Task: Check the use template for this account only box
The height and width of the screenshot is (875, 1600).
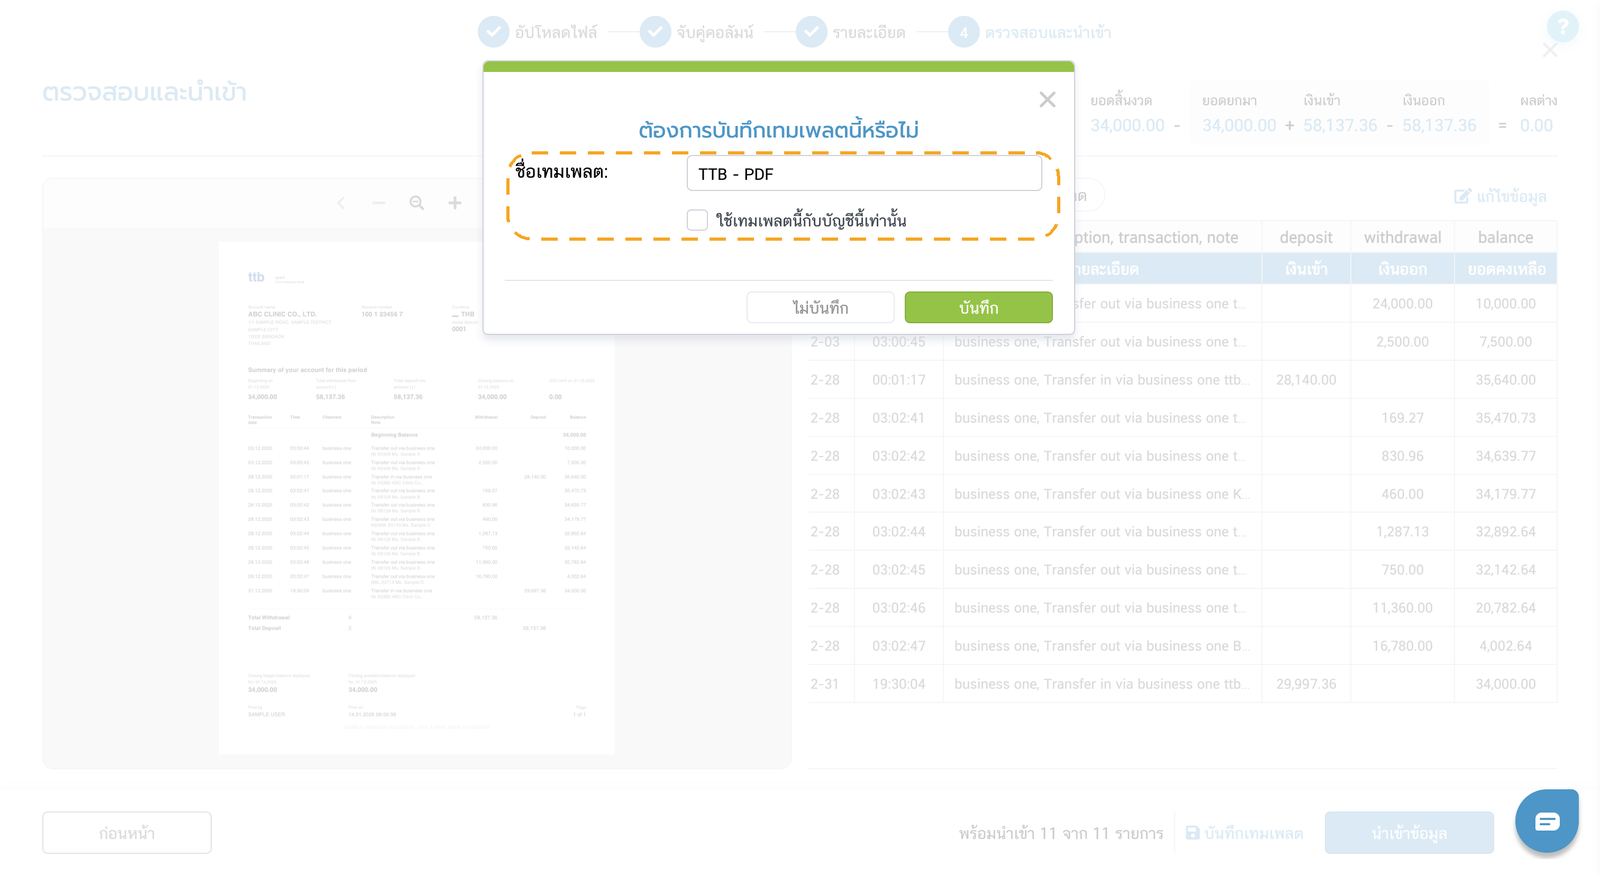Action: (x=697, y=220)
